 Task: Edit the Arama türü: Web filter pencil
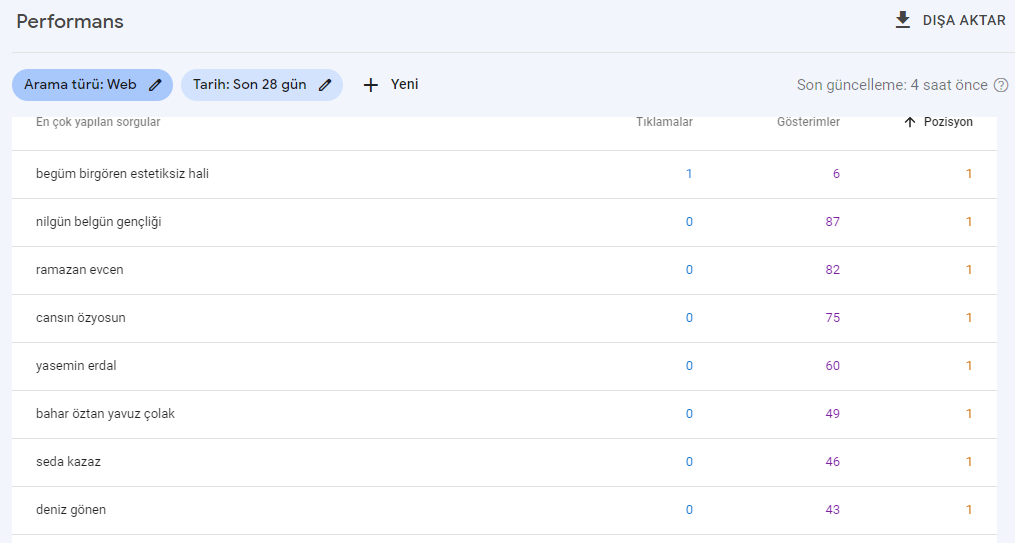(x=155, y=85)
